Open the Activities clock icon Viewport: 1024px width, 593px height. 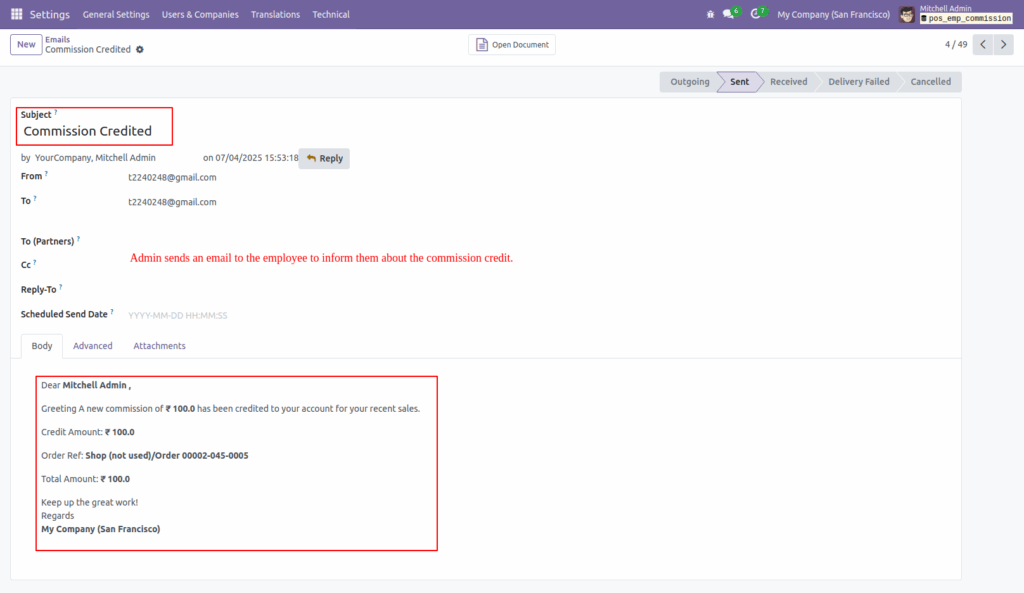(x=757, y=14)
